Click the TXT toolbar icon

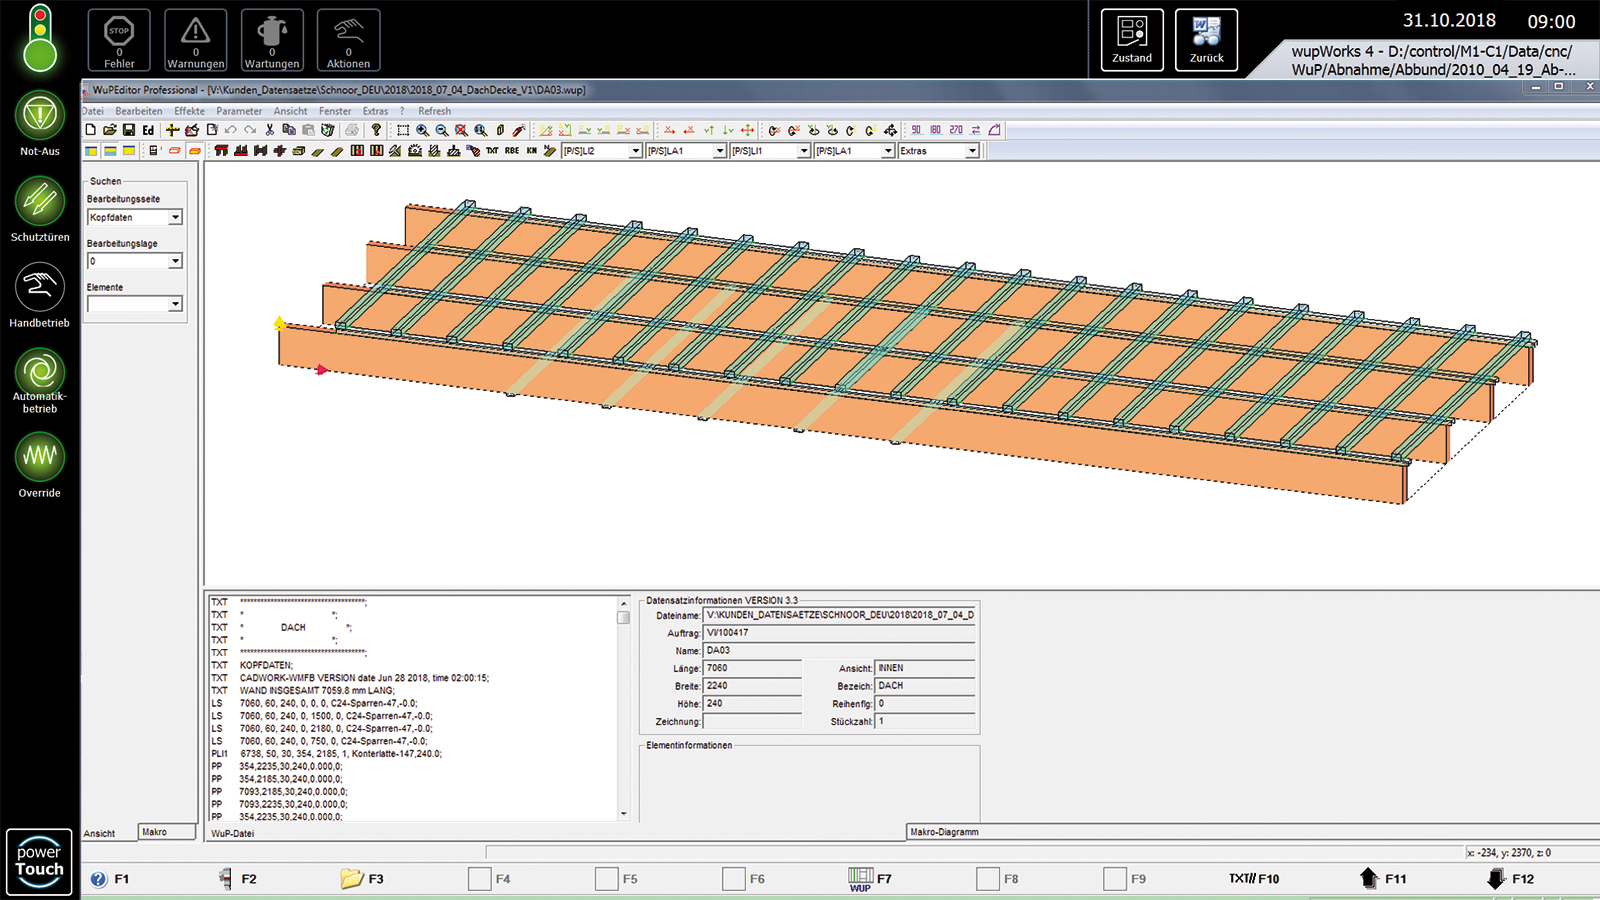[x=492, y=151]
